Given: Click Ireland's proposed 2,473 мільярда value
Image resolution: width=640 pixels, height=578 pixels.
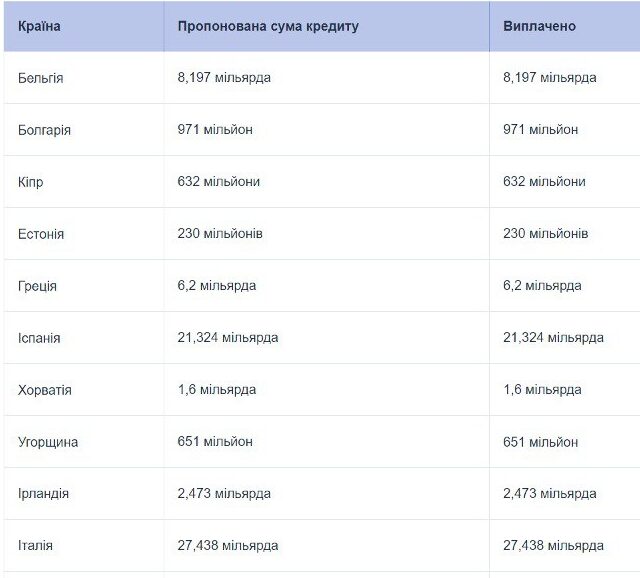Looking at the screenshot, I should (224, 494).
